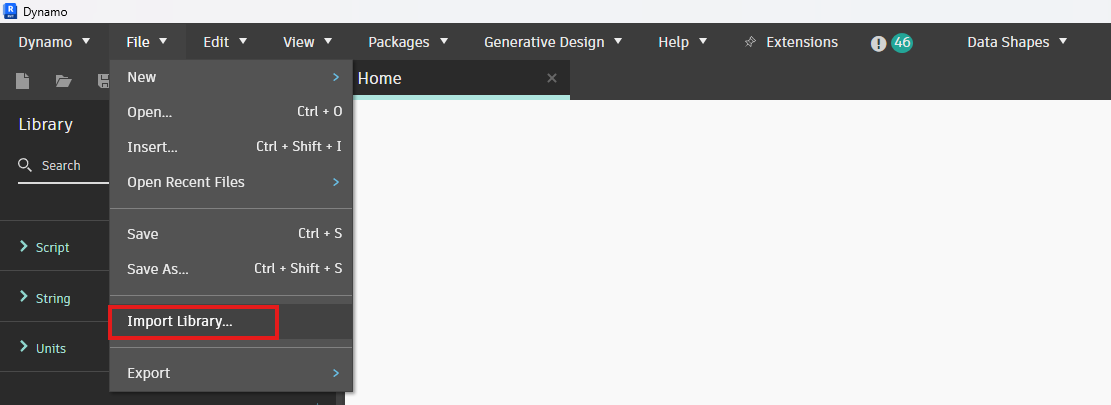
Task: Choose Save As... from the File menu
Action: [232, 269]
